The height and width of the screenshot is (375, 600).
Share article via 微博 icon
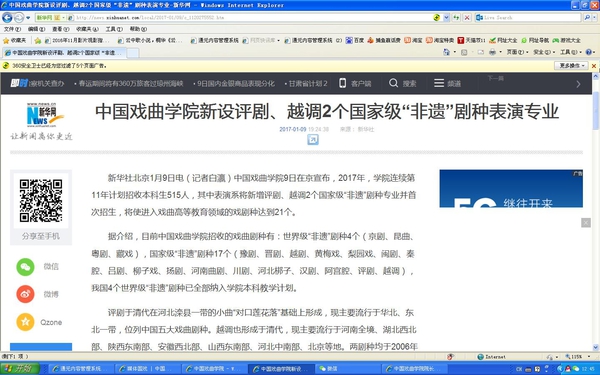pyautogui.click(x=25, y=294)
